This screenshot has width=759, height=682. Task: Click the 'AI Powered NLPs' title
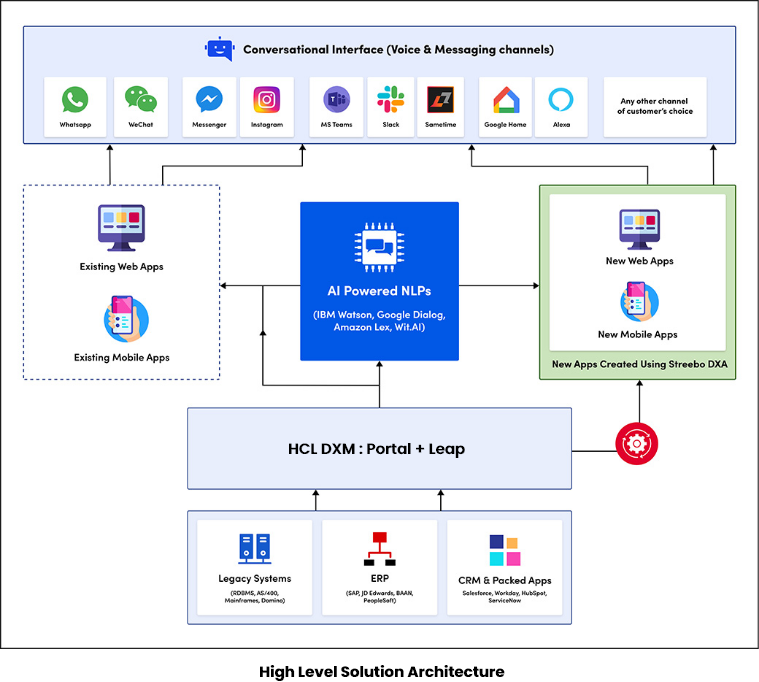380,291
